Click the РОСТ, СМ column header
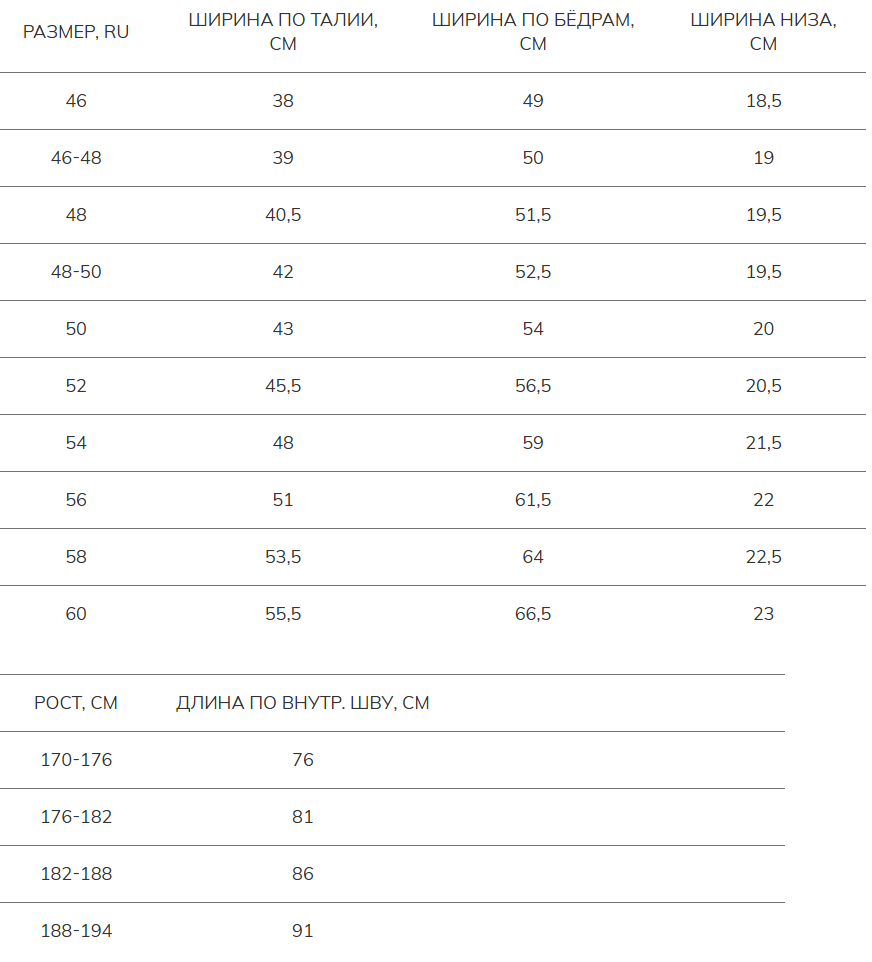Viewport: 872px width, 962px height. coord(76,703)
